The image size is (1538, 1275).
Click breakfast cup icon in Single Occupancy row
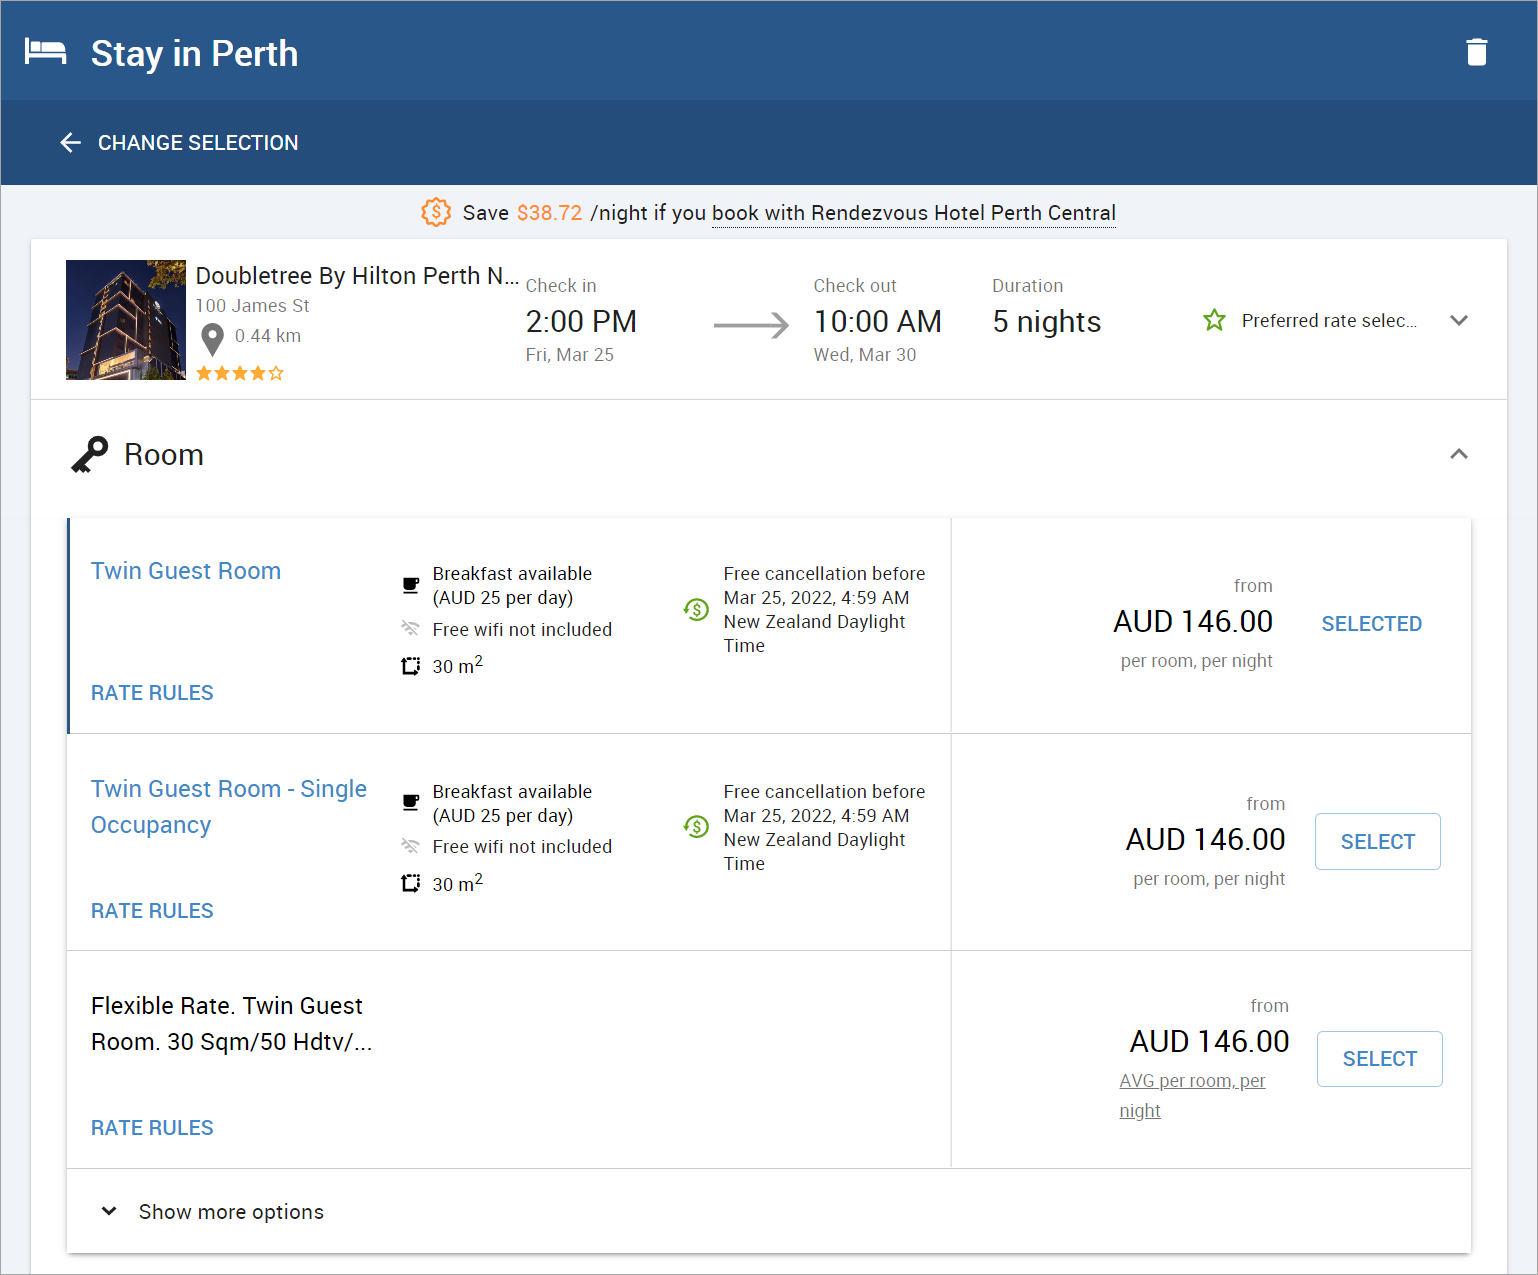coord(410,802)
